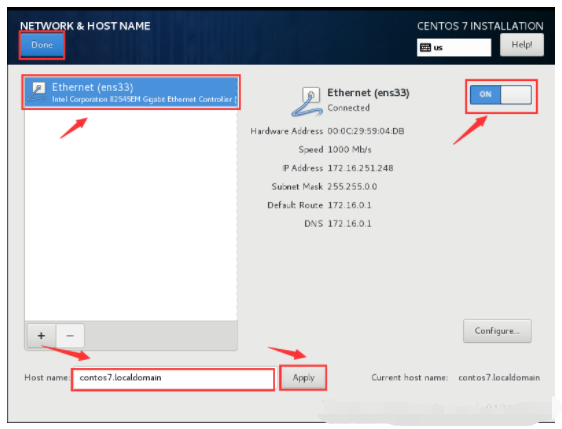Image resolution: width=562 pixels, height=429 pixels.
Task: Click the large Ethernet cable icon in details
Action: [306, 102]
